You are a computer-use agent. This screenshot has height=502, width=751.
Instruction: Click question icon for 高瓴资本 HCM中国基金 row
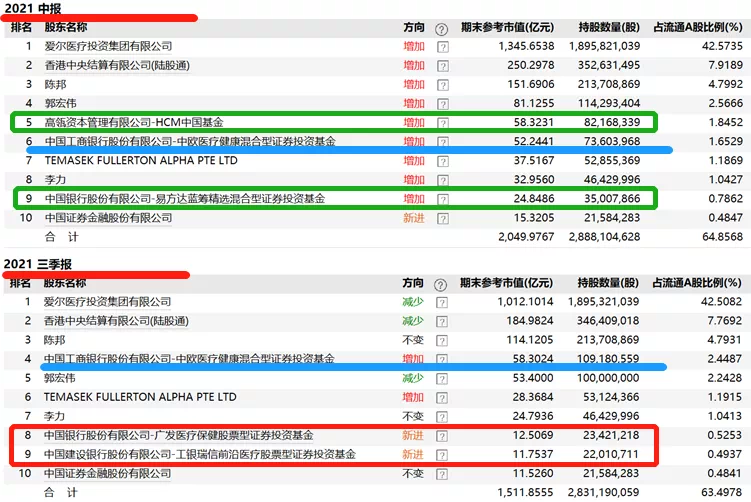(x=443, y=123)
